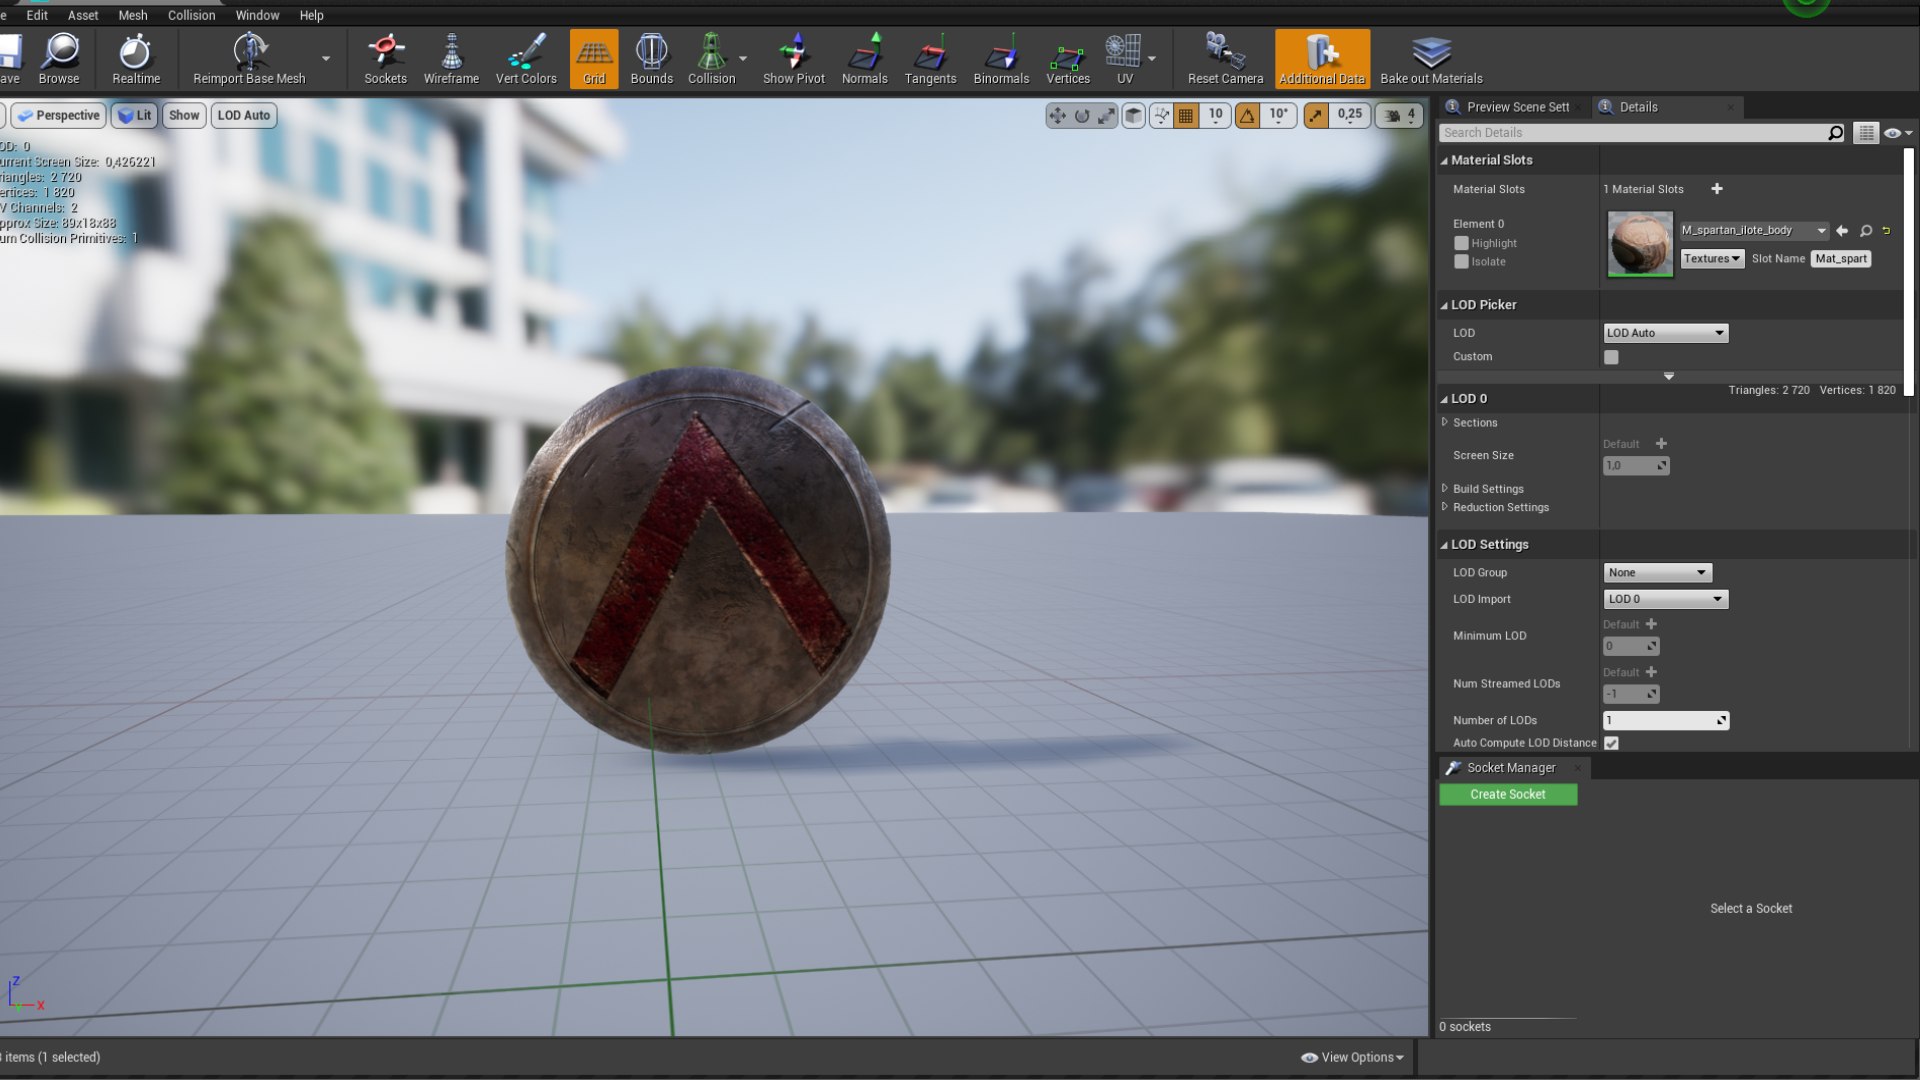
Task: Enable Wireframe view mode
Action: [451, 58]
